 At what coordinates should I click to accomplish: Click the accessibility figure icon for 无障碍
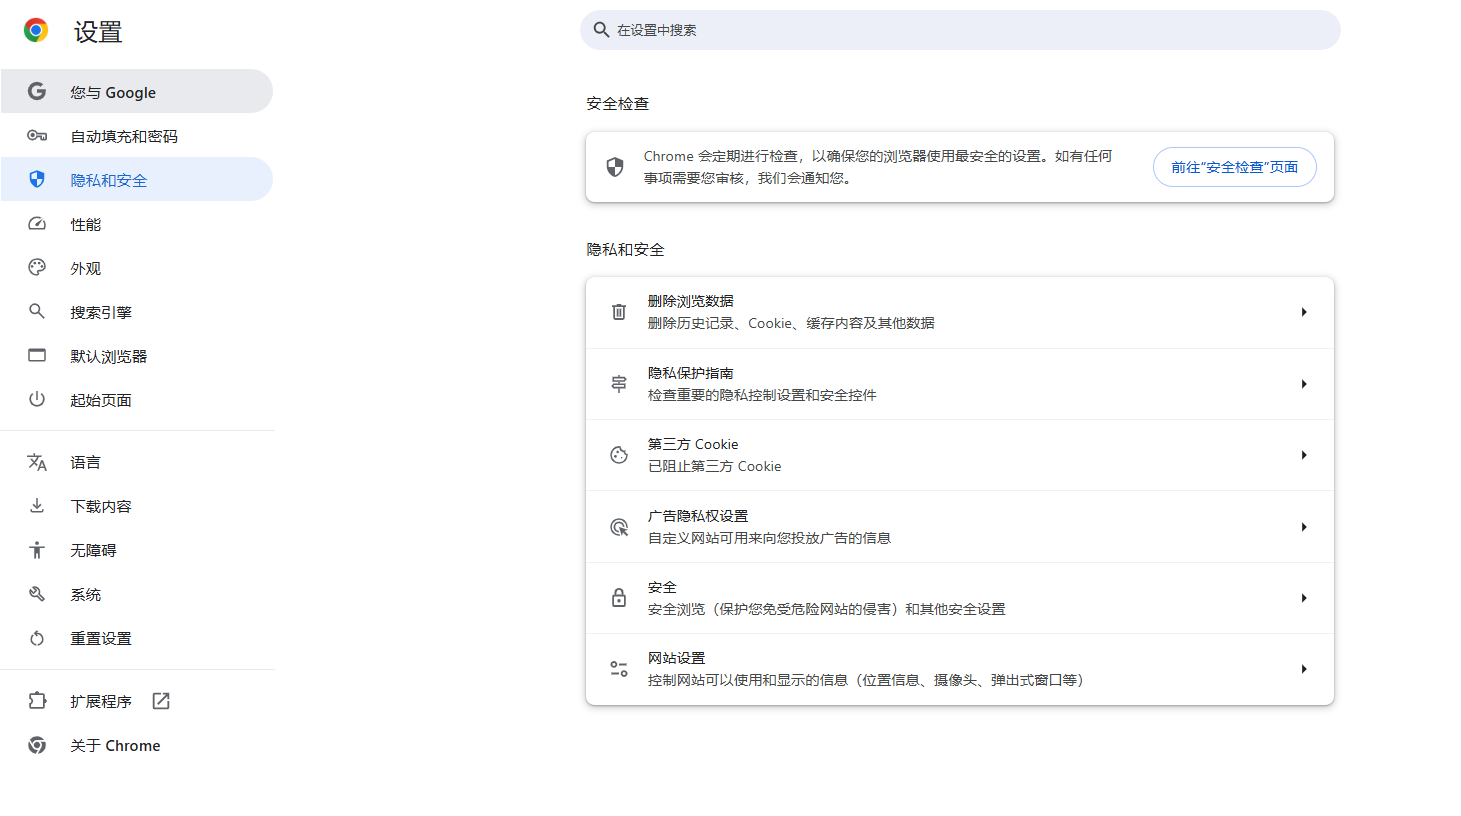pos(37,550)
